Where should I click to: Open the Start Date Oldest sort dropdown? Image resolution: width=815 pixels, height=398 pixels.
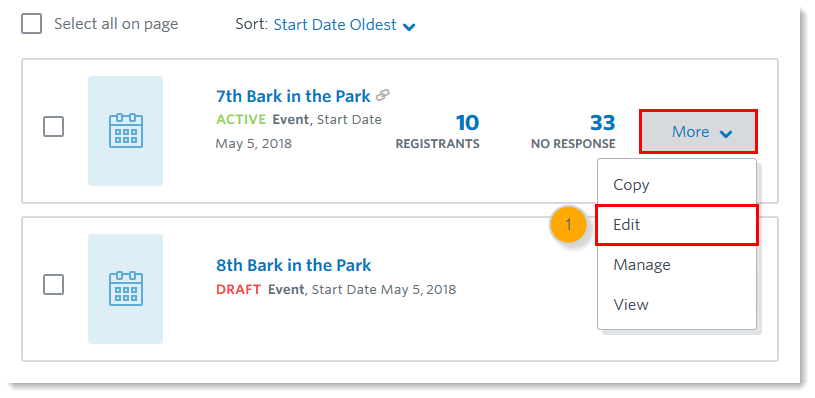[344, 24]
